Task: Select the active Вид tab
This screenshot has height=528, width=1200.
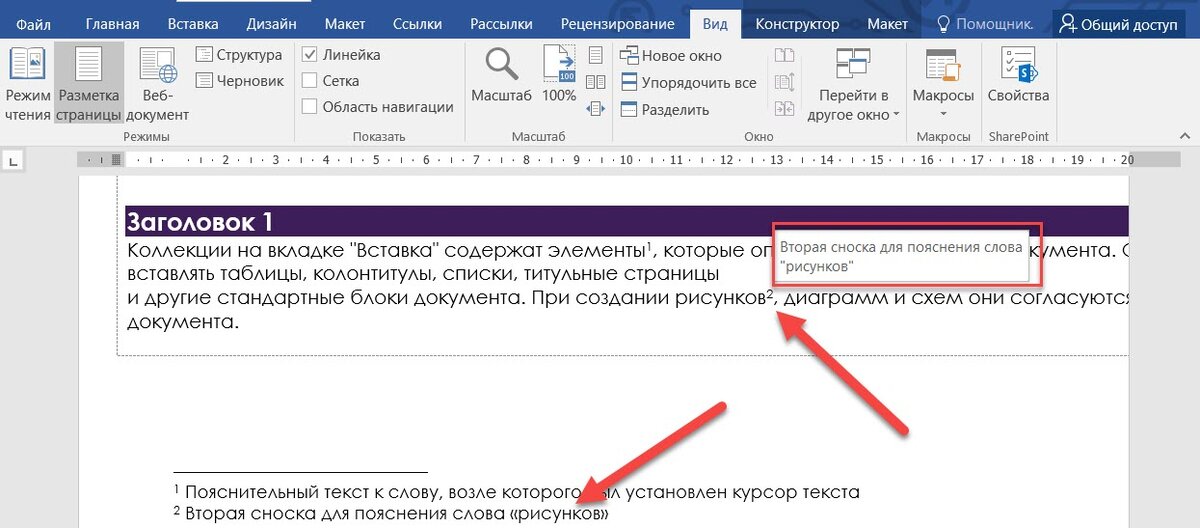Action: [x=715, y=23]
